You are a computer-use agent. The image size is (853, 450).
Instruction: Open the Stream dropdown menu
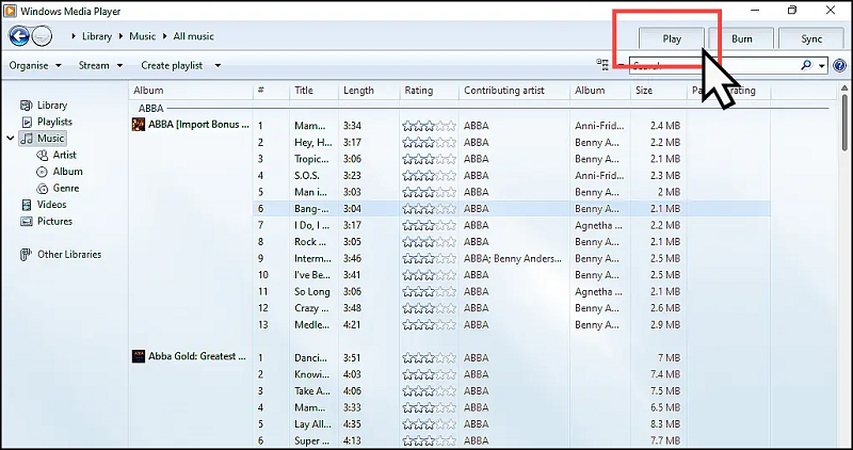tap(100, 65)
